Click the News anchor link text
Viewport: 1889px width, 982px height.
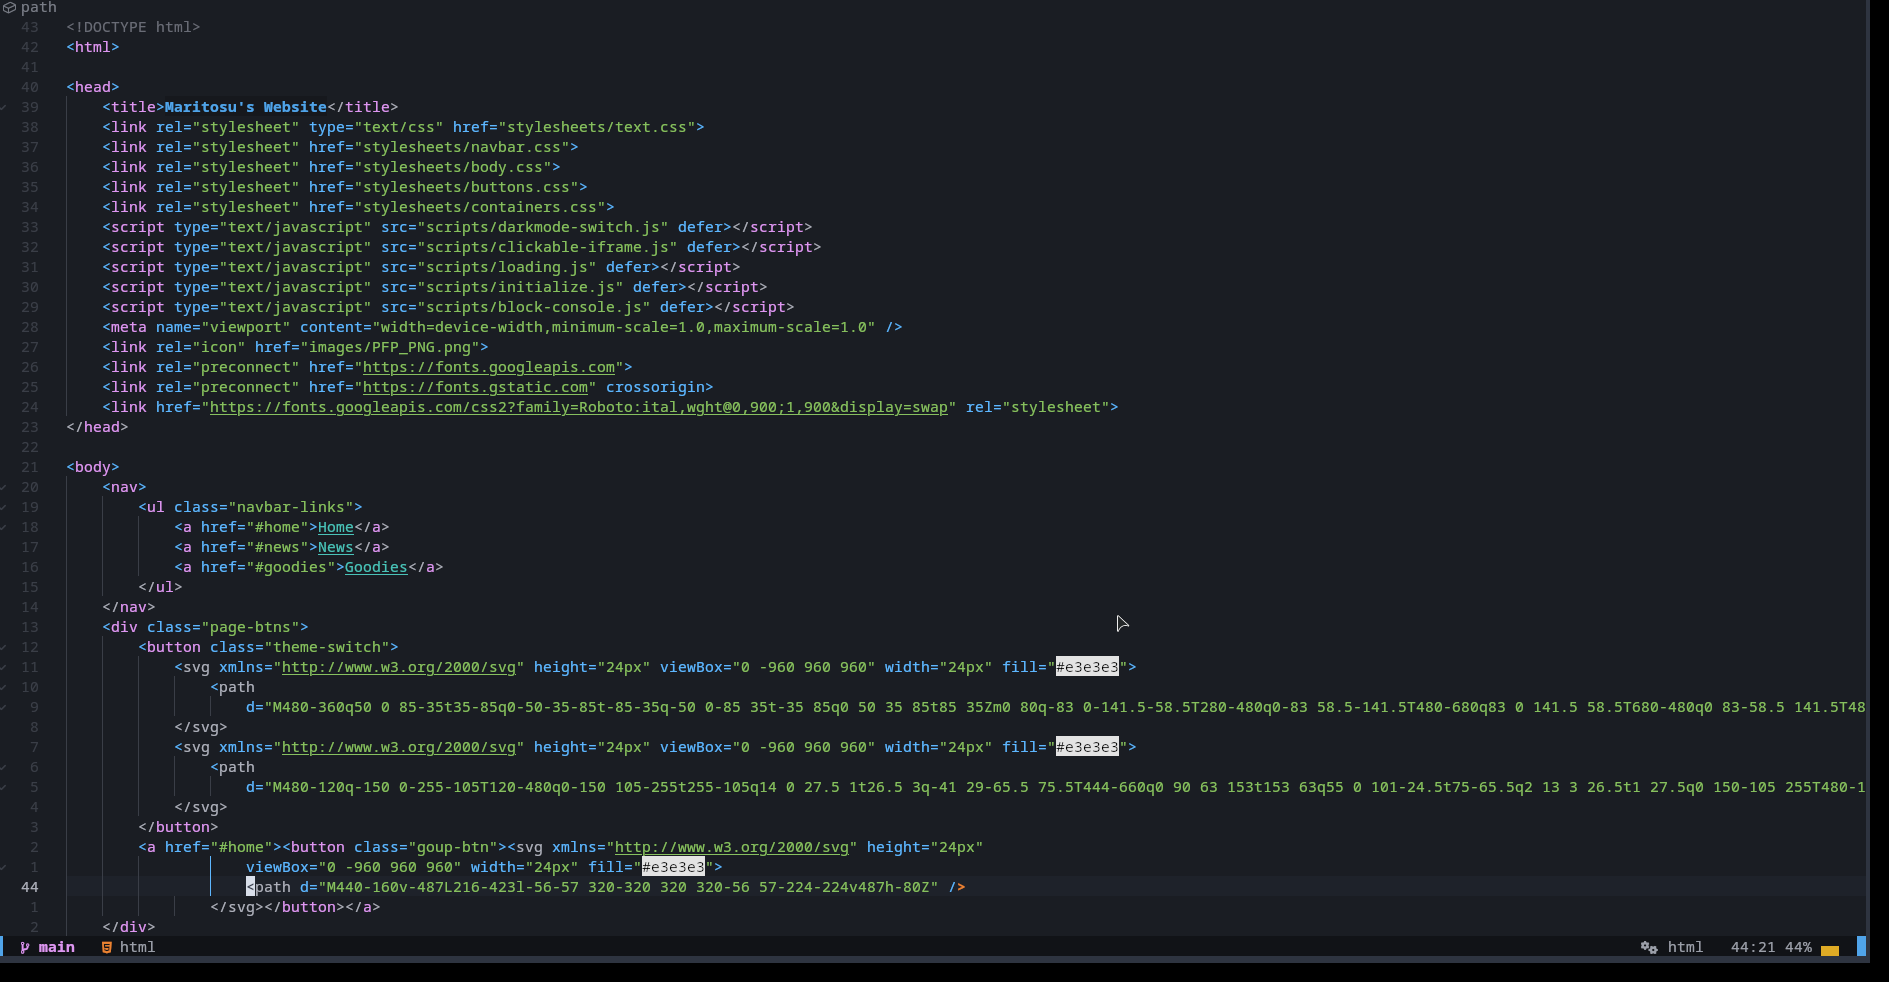coord(335,547)
